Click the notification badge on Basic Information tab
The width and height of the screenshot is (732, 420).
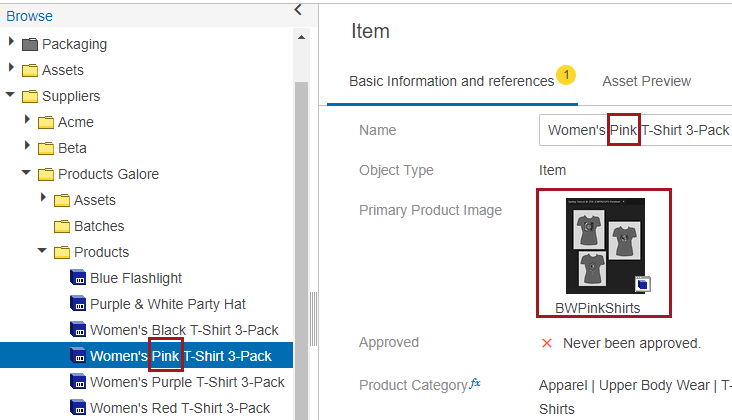566,75
